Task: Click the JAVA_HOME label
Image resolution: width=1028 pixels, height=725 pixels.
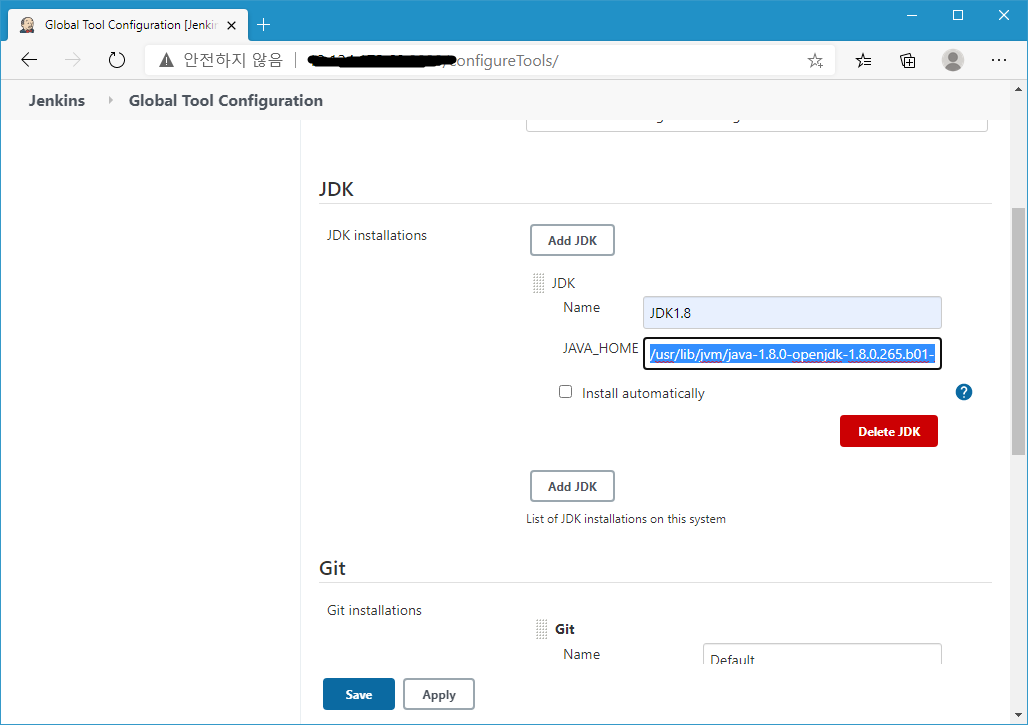Action: coord(600,349)
